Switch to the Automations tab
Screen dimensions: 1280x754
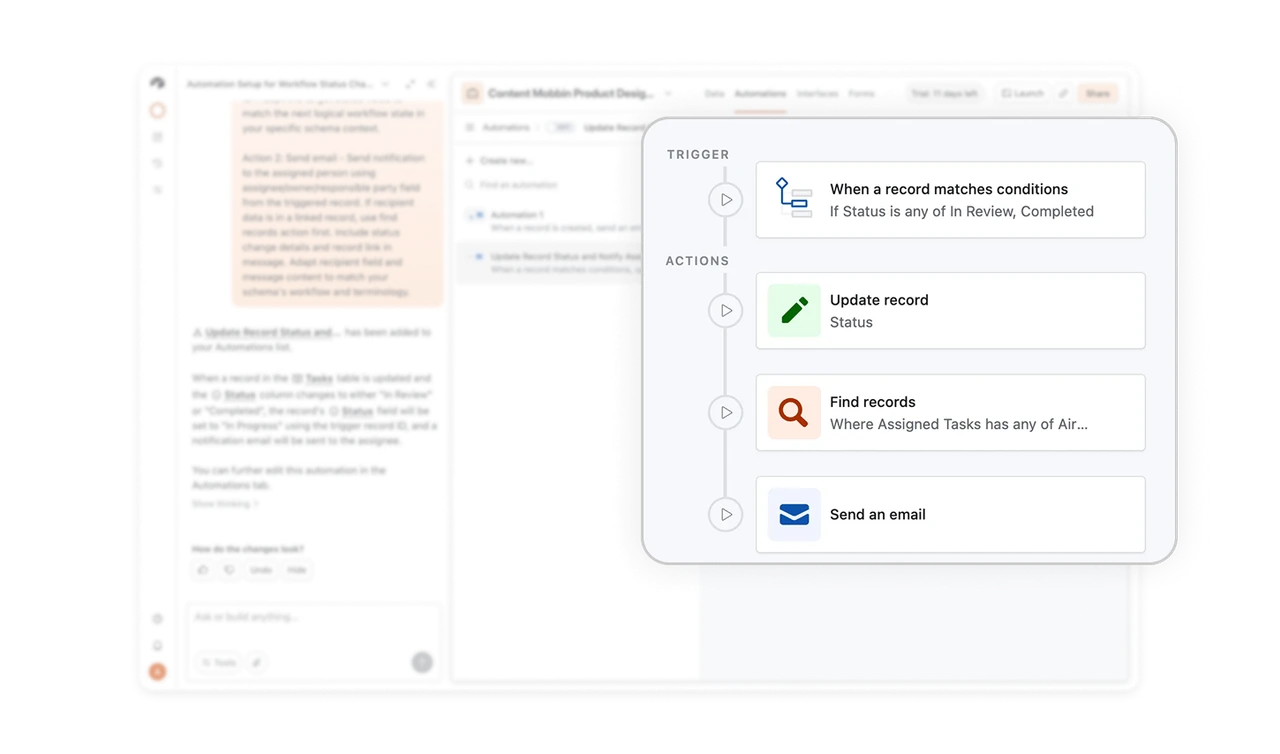pos(760,94)
